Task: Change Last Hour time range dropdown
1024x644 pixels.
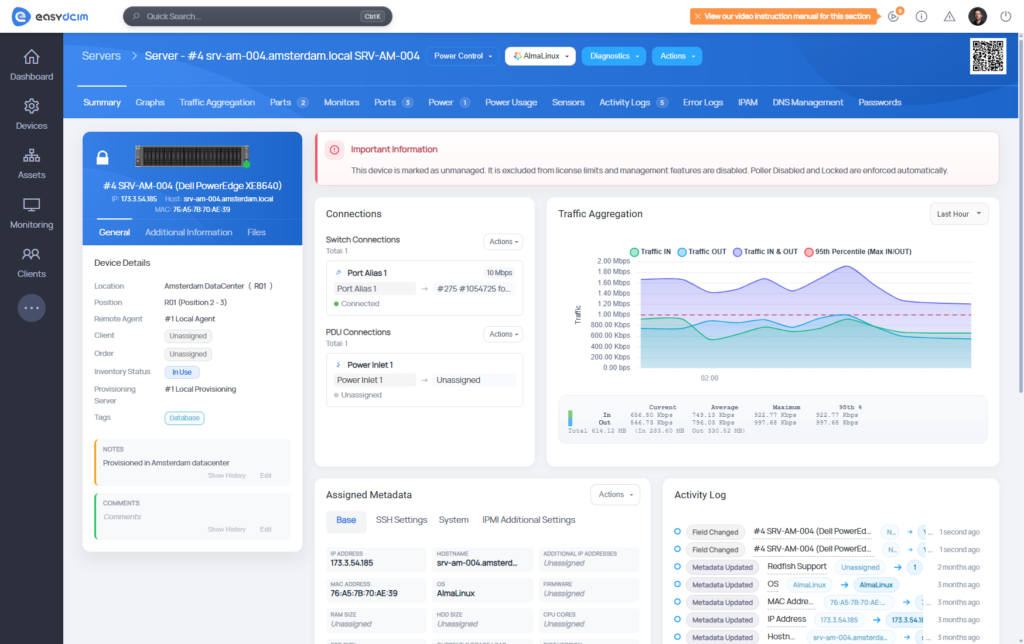Action: coord(959,214)
